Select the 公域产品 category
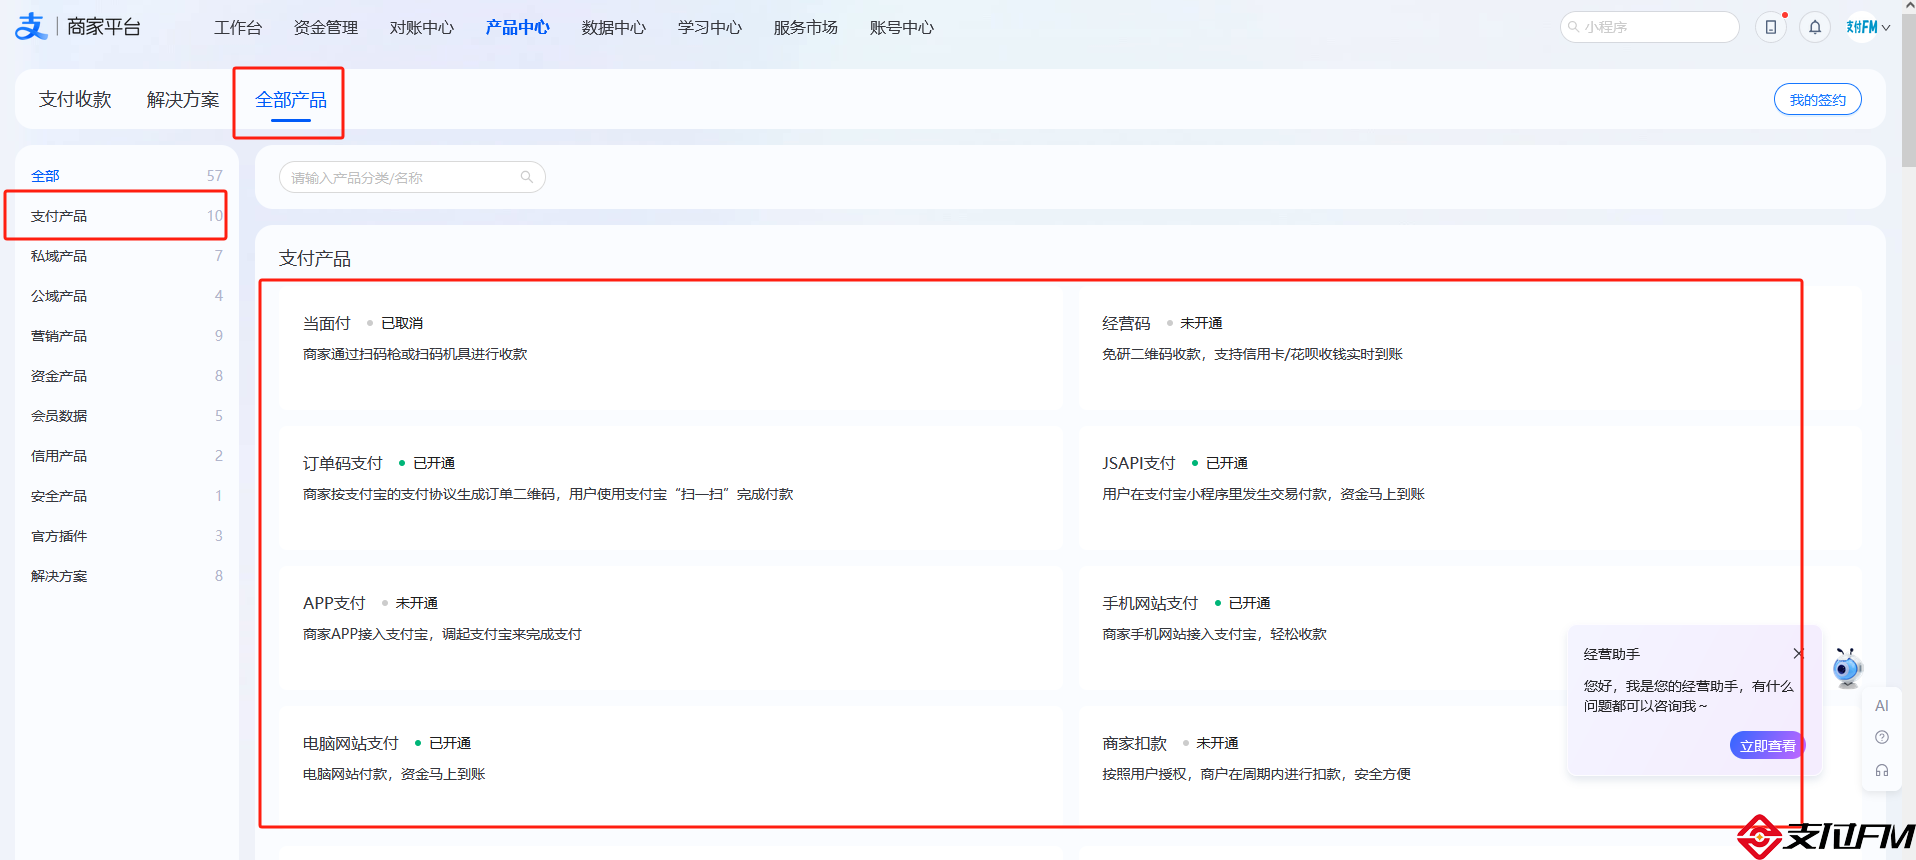 click(127, 296)
